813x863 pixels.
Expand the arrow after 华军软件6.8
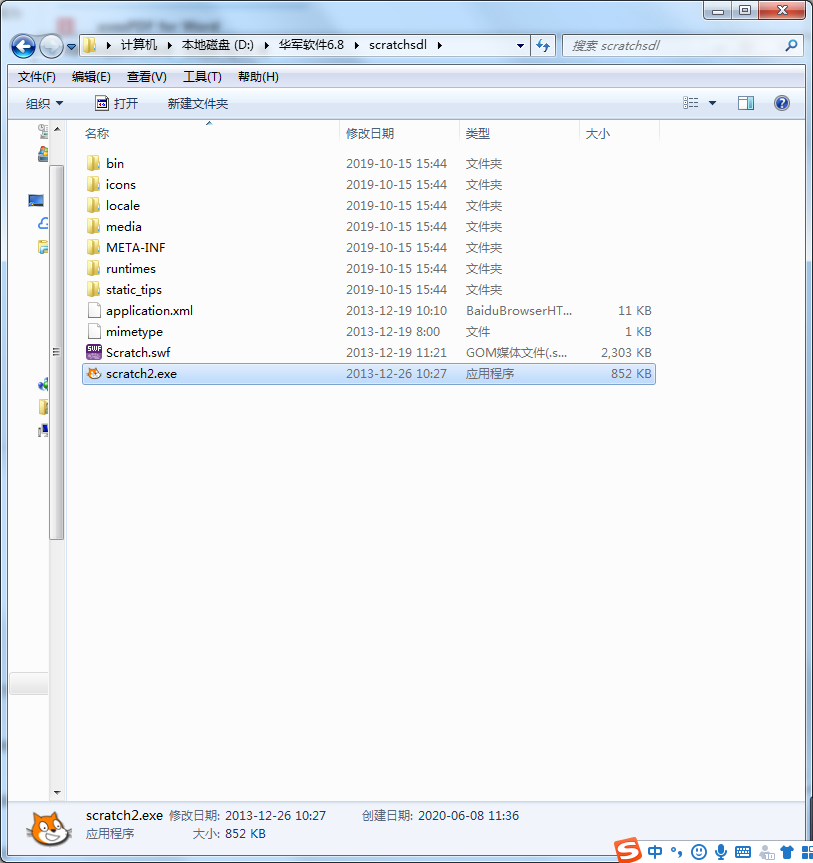pos(357,45)
